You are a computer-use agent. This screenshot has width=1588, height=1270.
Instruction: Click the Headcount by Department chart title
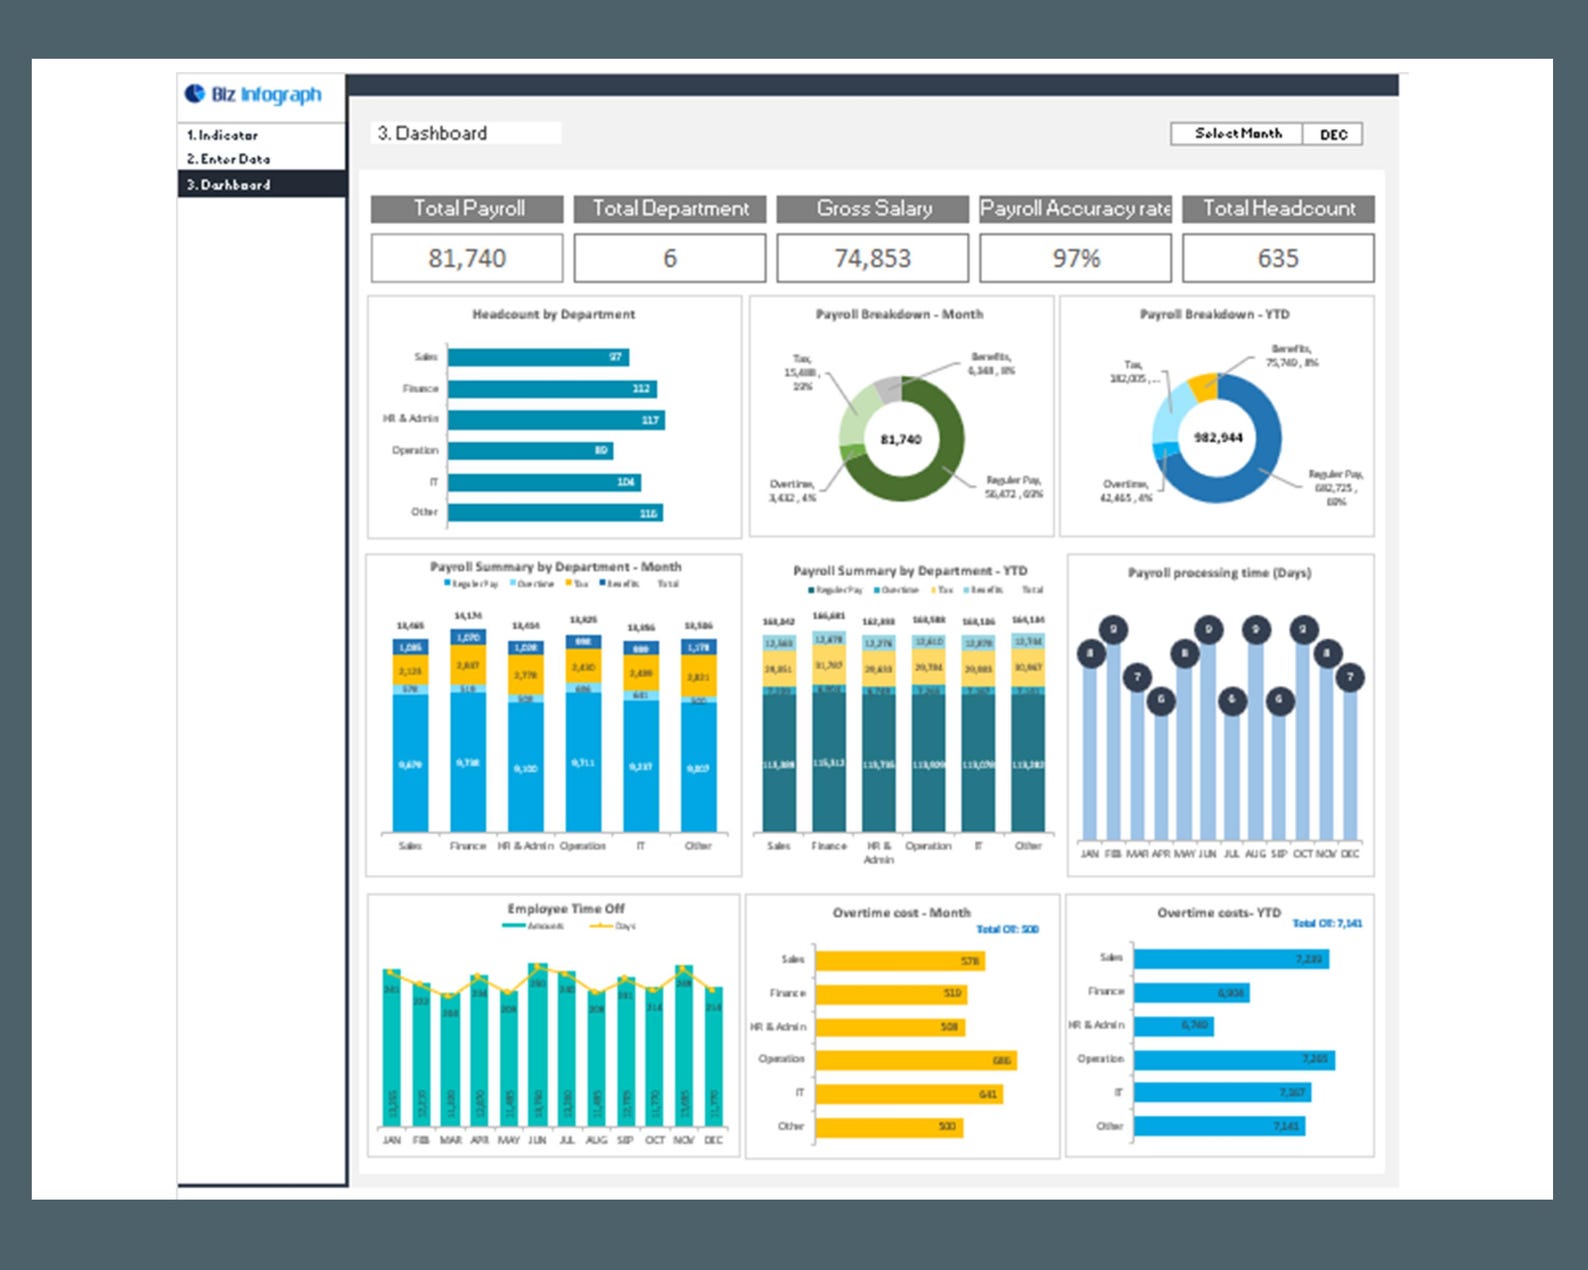553,314
